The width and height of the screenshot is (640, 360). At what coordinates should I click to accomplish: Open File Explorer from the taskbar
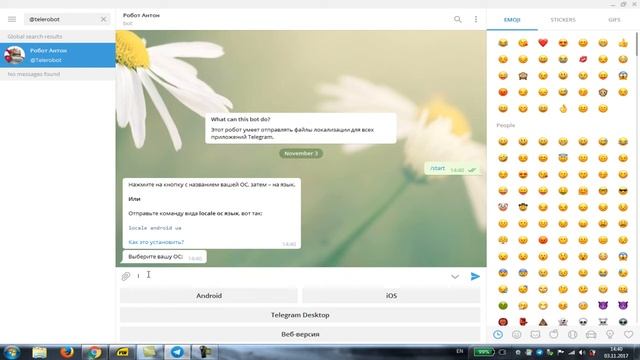click(x=39, y=352)
